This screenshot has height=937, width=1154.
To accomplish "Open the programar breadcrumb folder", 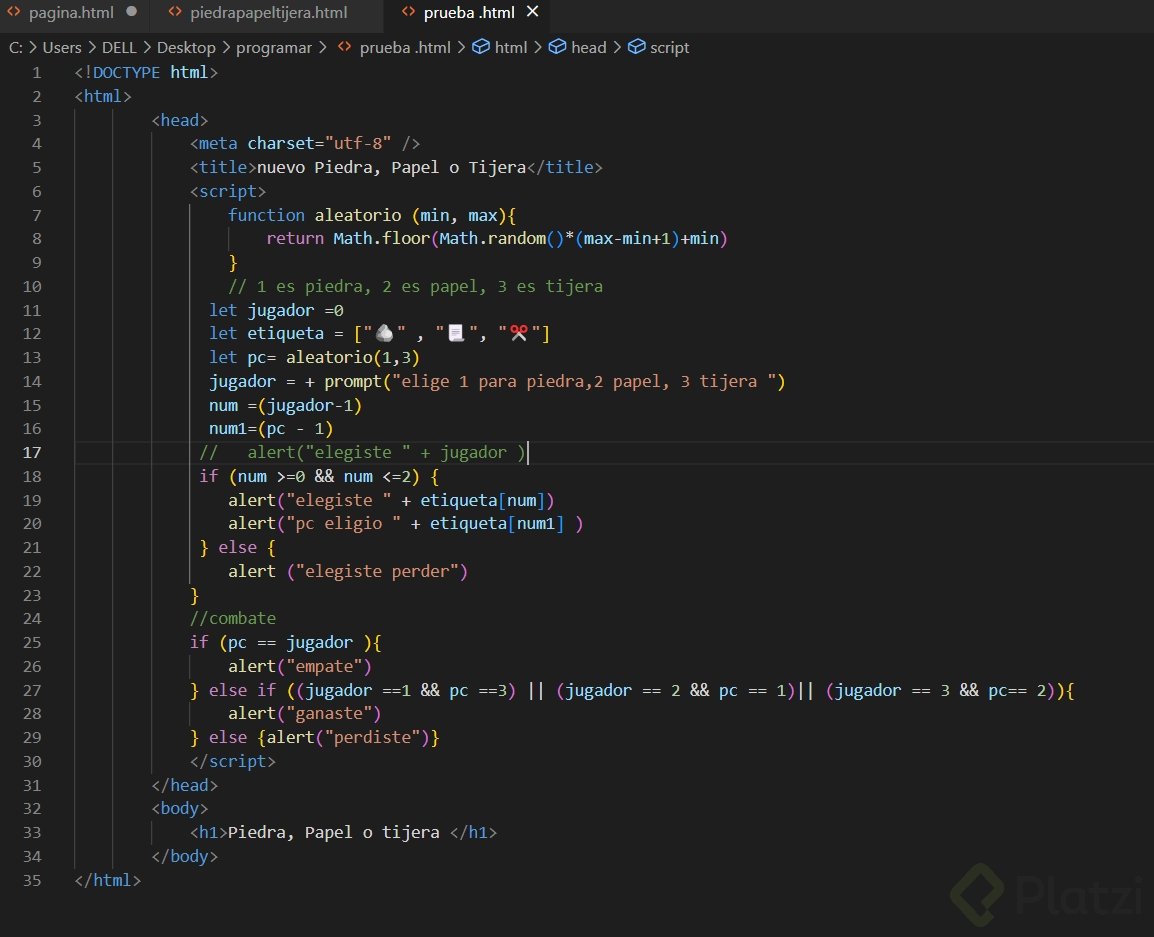I will click(x=274, y=48).
